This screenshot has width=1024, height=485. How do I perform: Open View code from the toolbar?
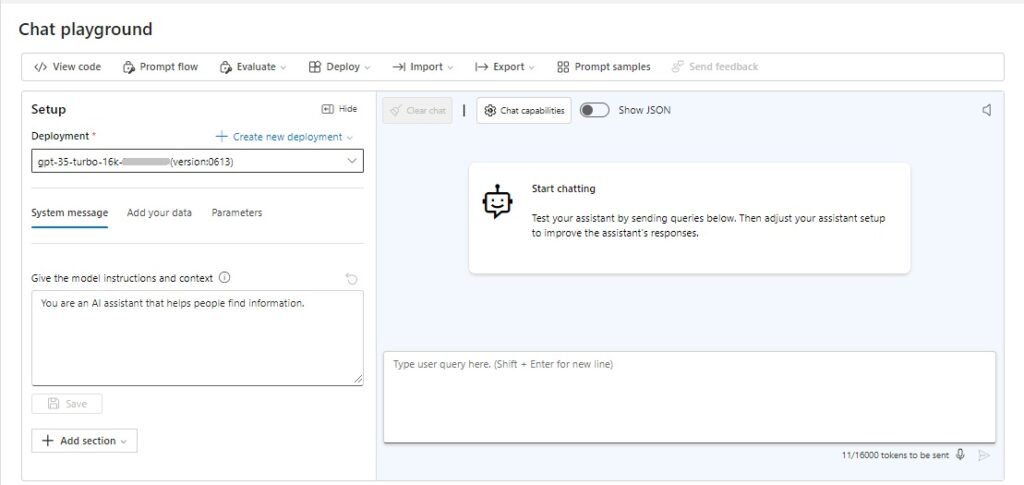(x=67, y=67)
